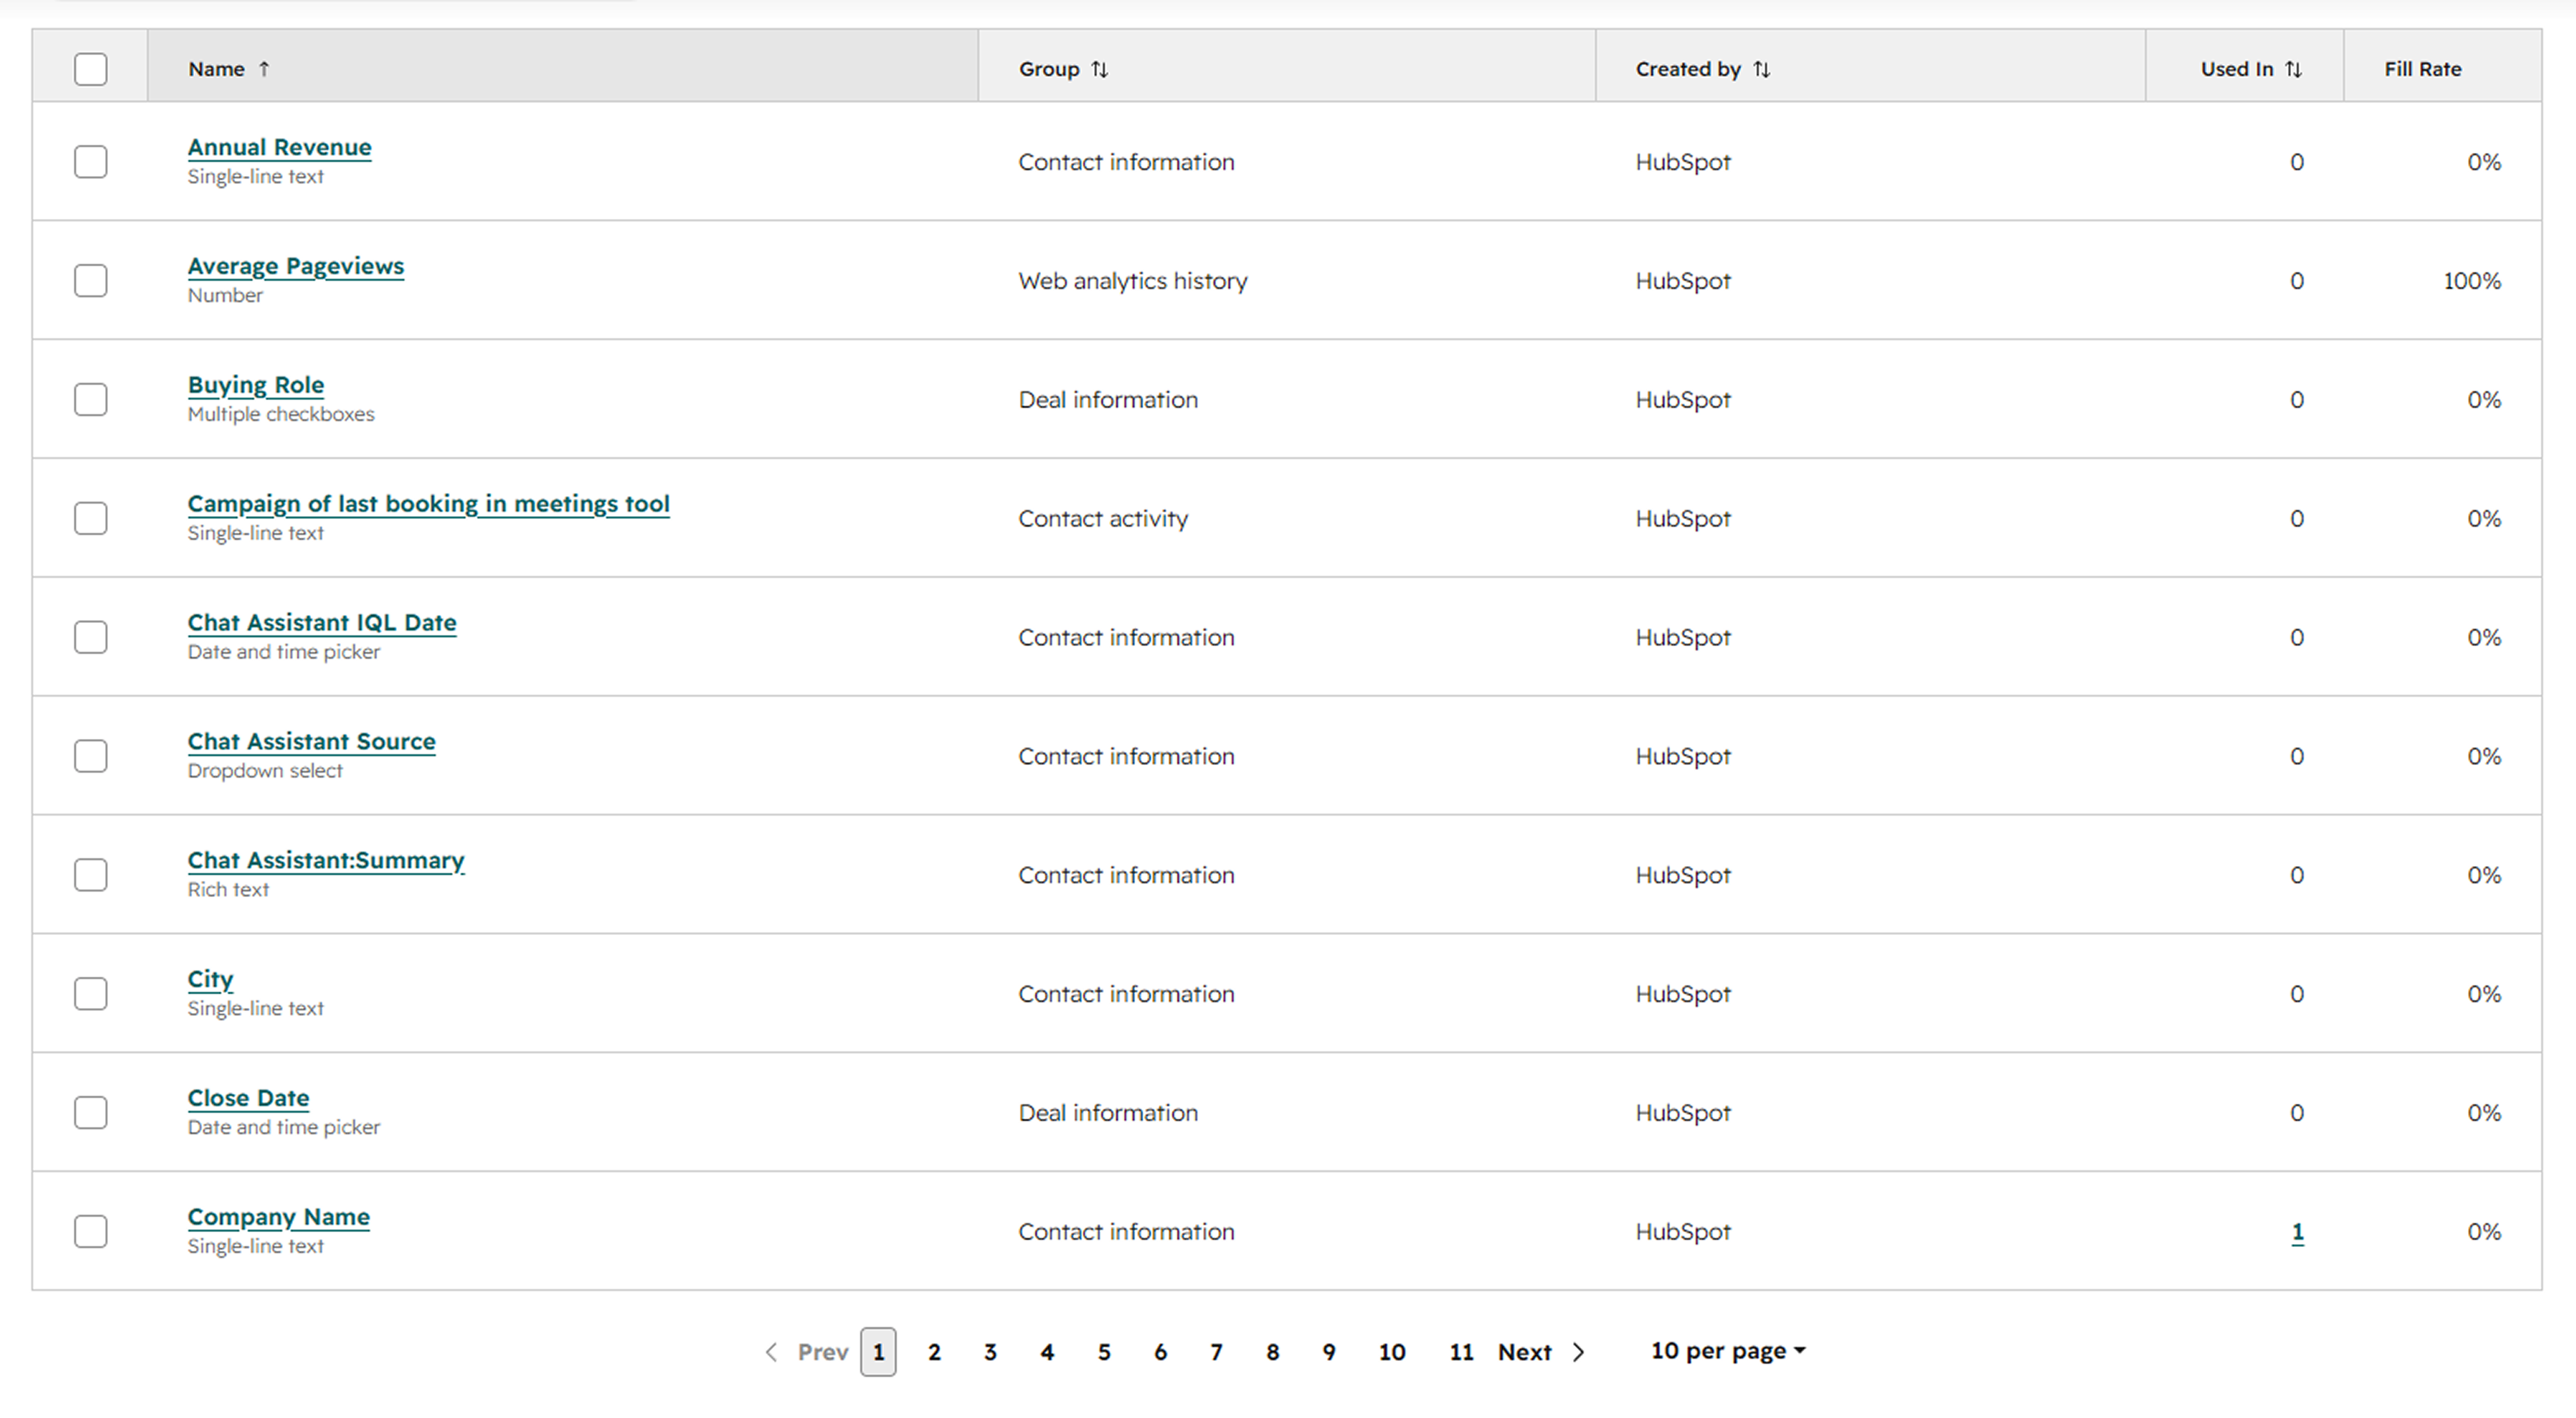Go to page 4
Viewport: 2576px width, 1418px height.
1047,1352
